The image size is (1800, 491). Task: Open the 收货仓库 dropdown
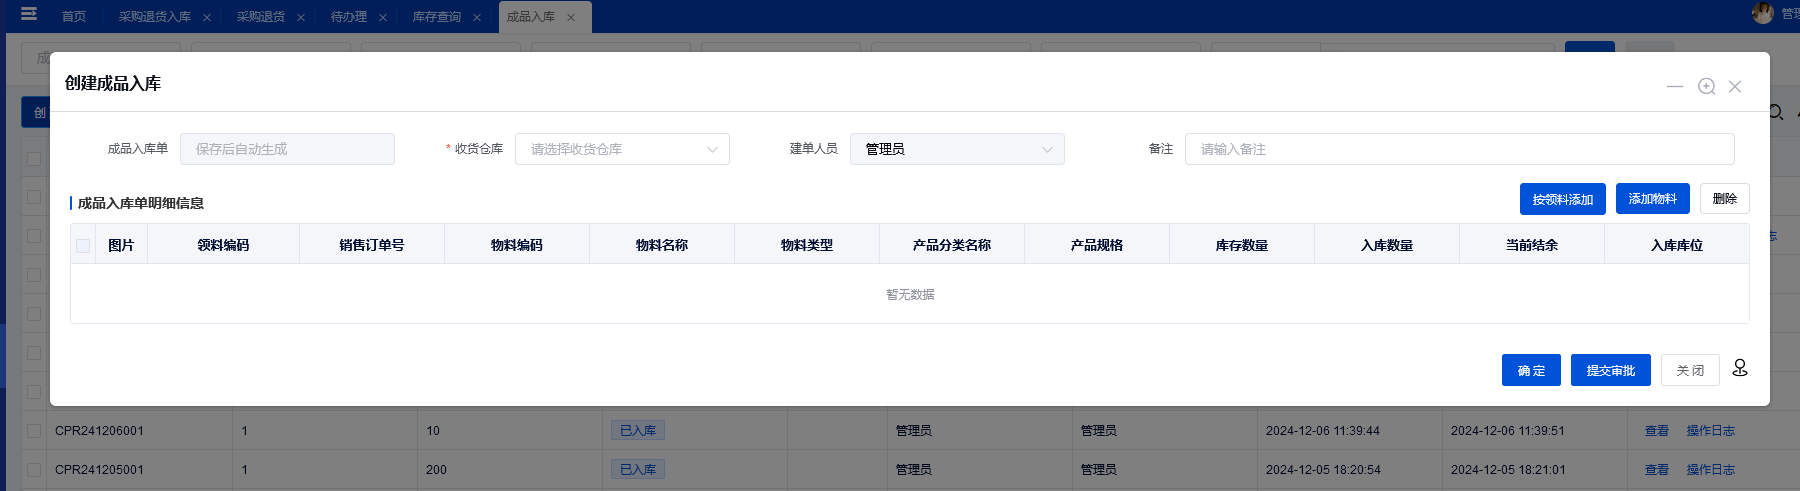tap(622, 149)
